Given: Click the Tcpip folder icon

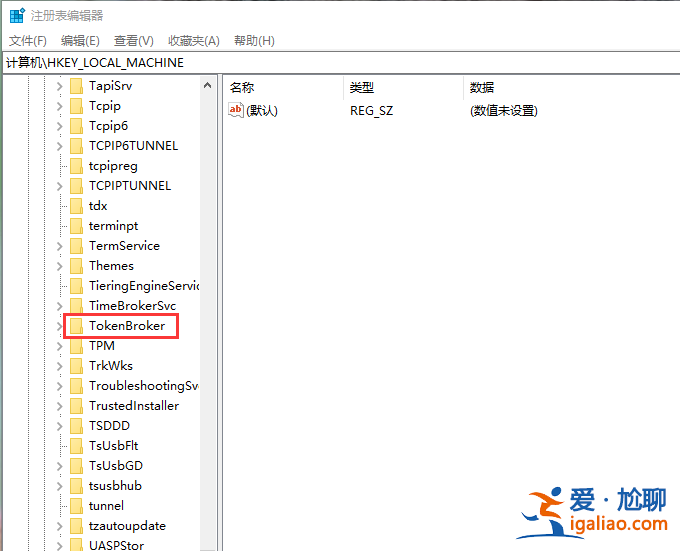Looking at the screenshot, I should [76, 106].
